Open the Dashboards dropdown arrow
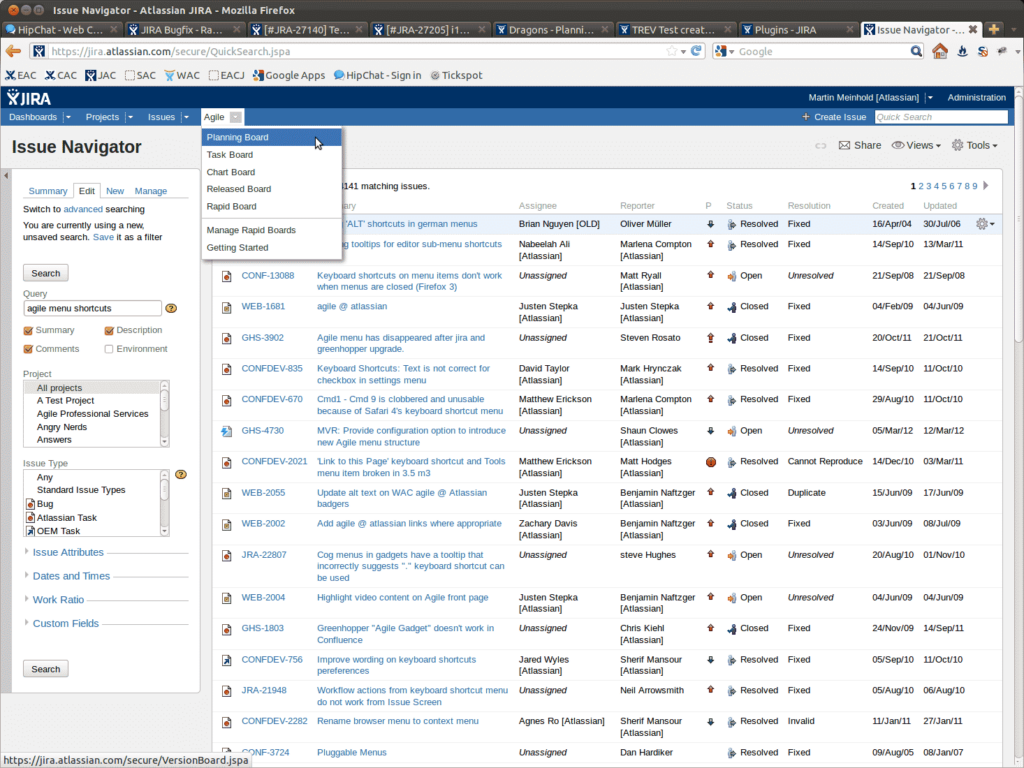The width and height of the screenshot is (1024, 768). tap(68, 117)
